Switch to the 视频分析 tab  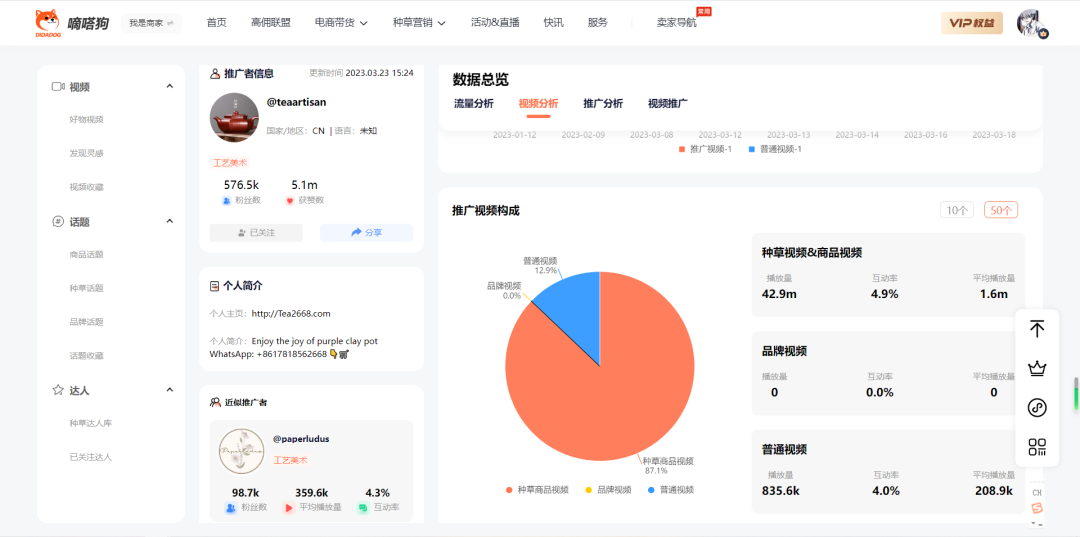[539, 104]
